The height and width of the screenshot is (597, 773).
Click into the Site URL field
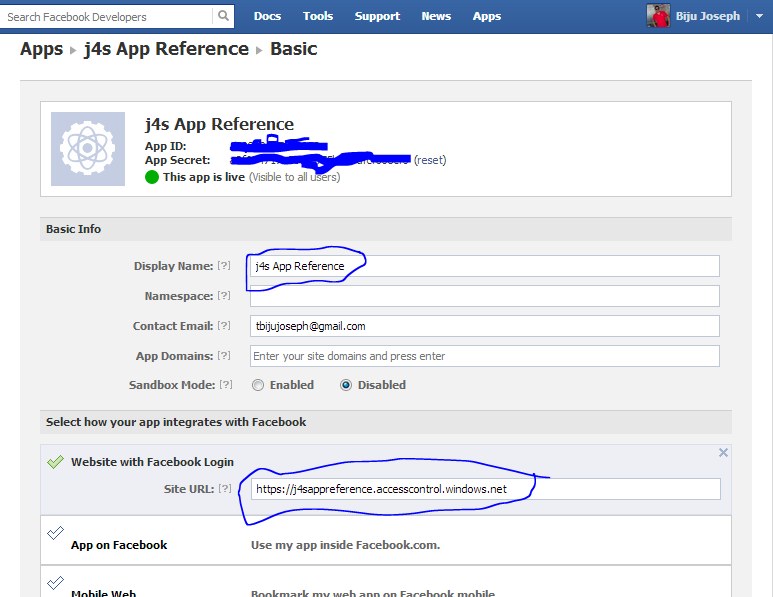coord(486,489)
